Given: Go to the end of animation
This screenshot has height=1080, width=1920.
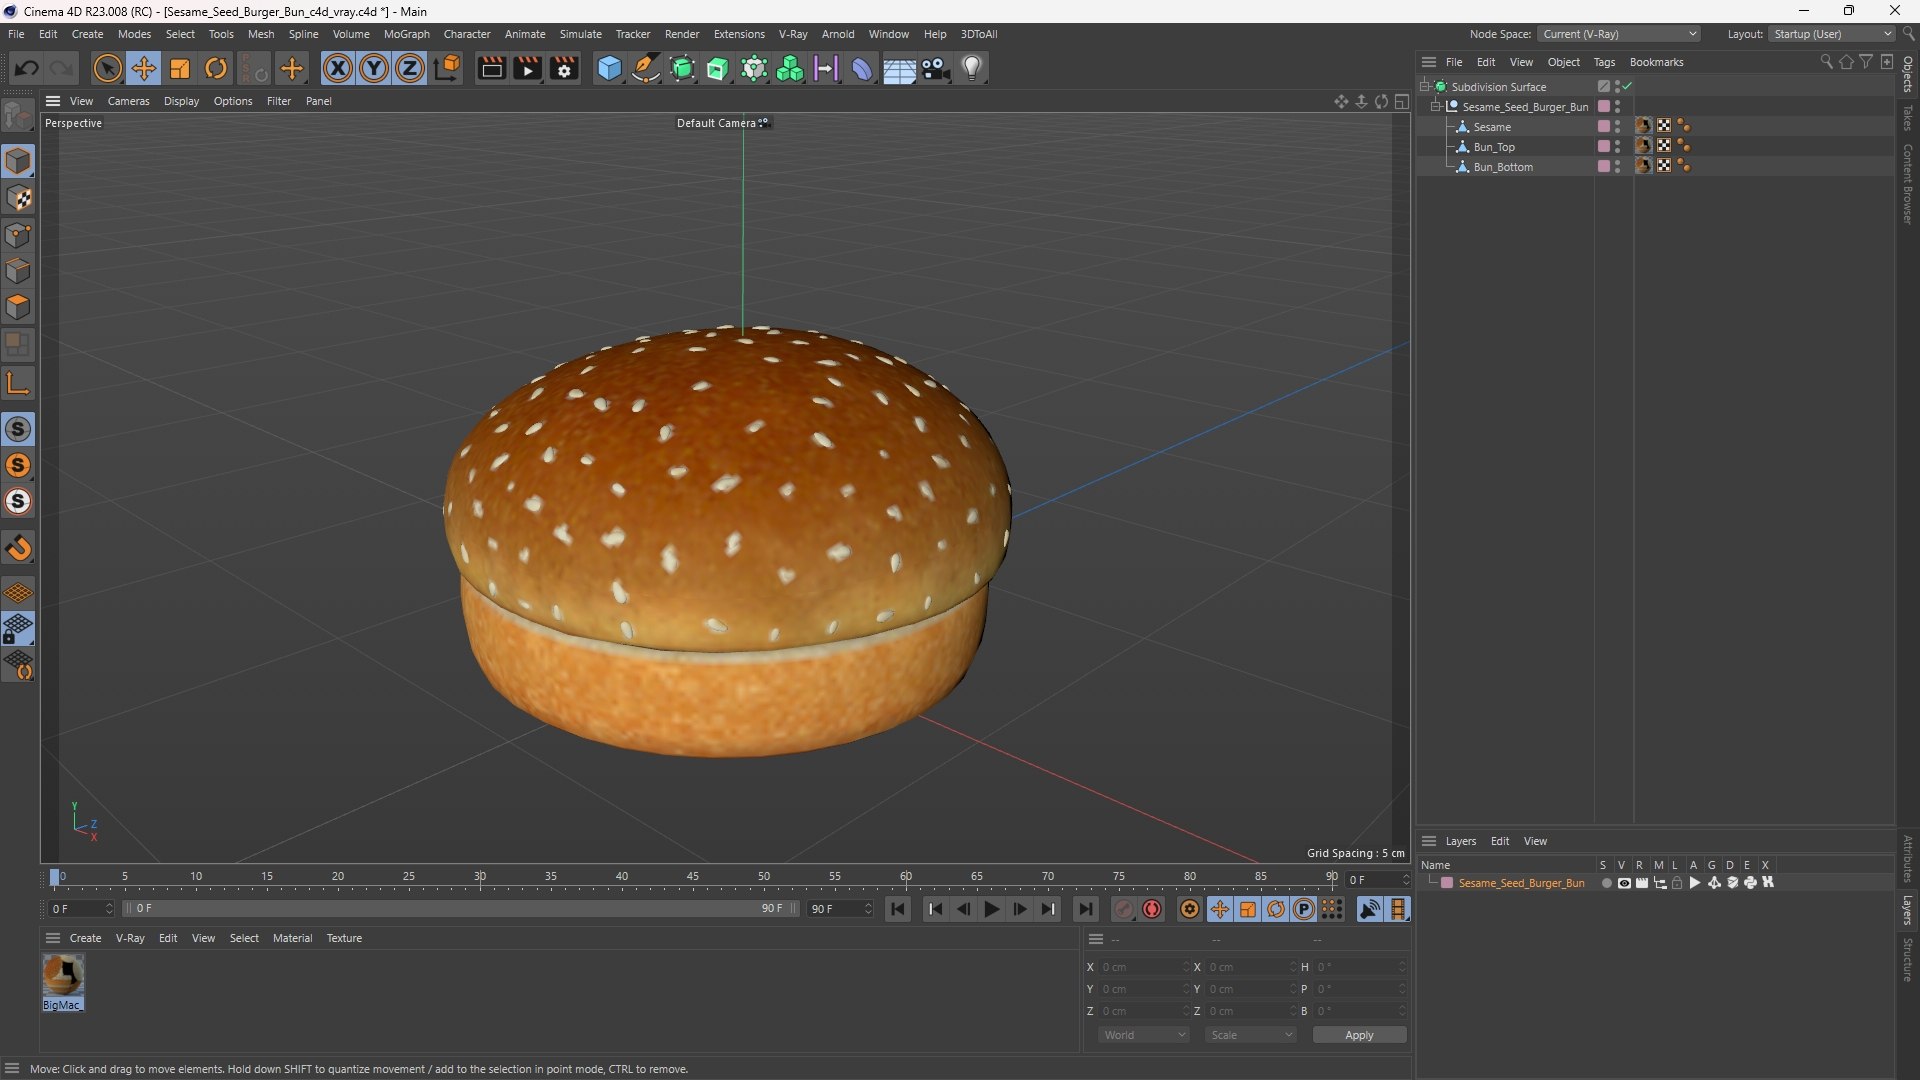Looking at the screenshot, I should (1085, 909).
